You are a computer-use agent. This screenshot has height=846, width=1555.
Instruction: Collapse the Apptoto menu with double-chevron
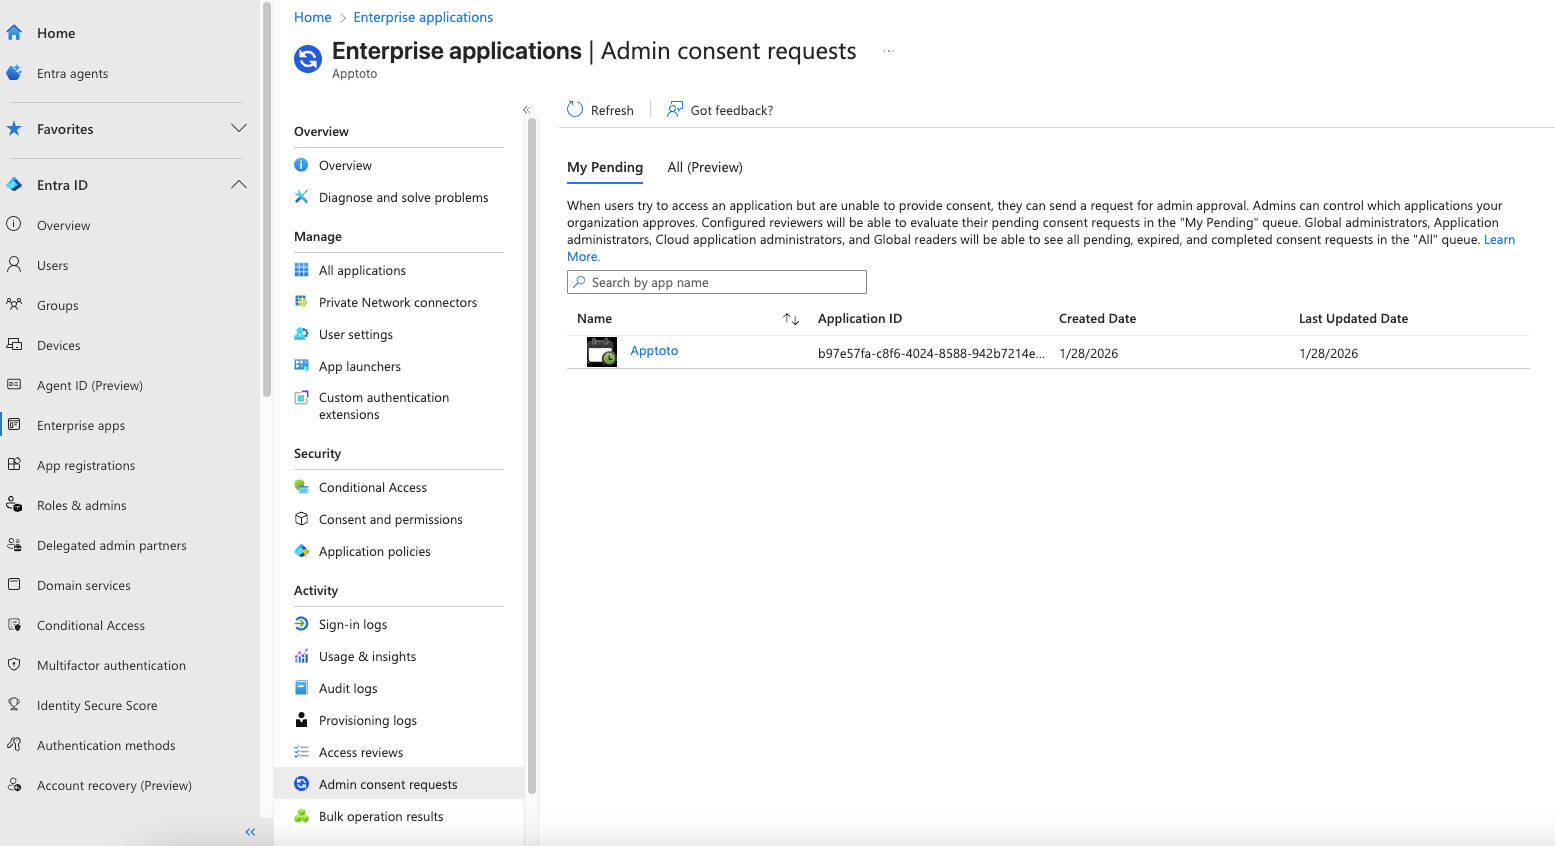pos(526,110)
